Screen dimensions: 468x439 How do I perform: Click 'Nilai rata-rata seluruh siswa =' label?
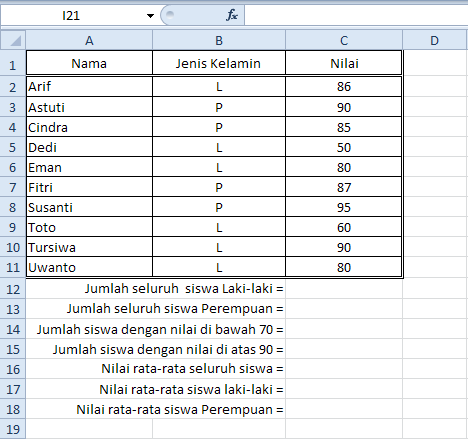192,369
